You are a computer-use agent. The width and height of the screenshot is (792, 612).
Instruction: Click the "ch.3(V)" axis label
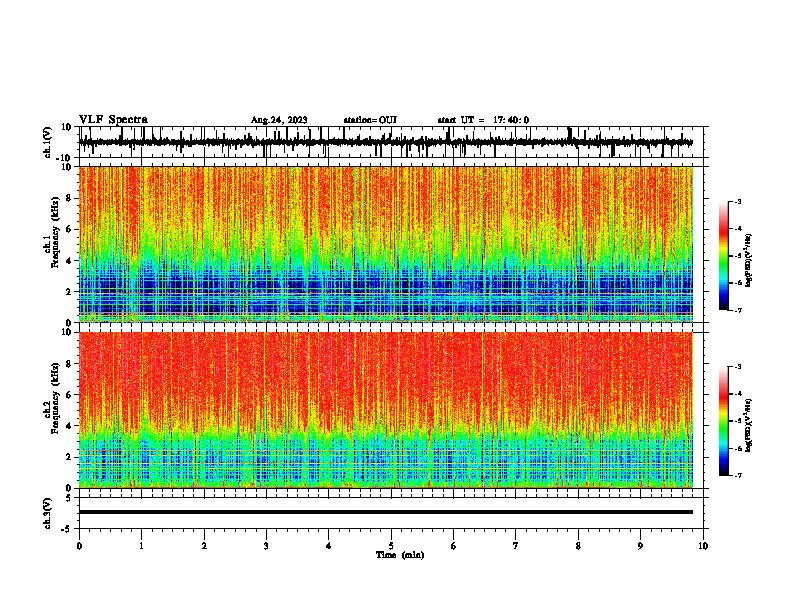48,513
